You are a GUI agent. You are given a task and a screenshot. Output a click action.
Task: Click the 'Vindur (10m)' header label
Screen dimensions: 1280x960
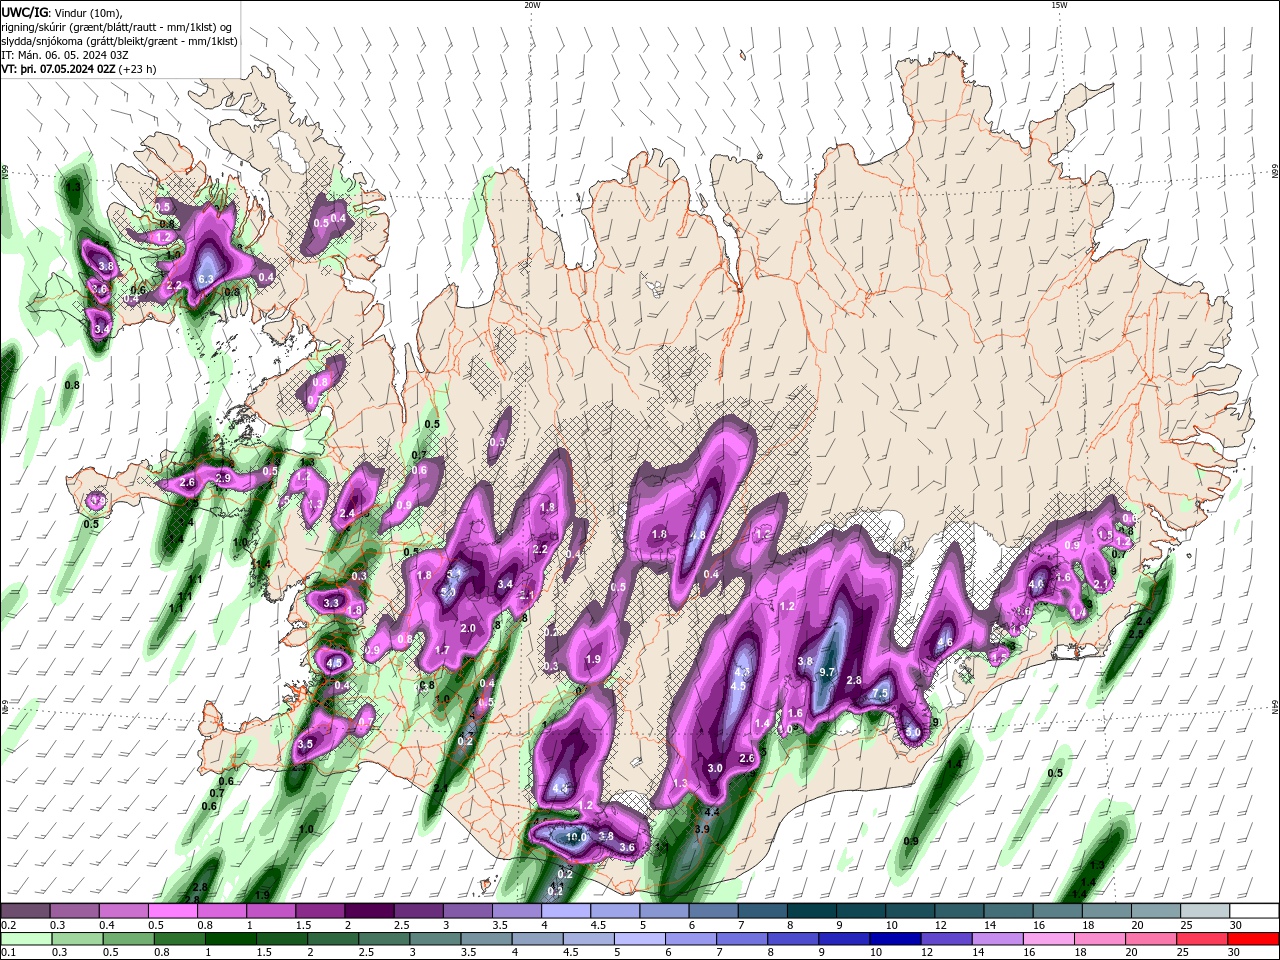(89, 12)
